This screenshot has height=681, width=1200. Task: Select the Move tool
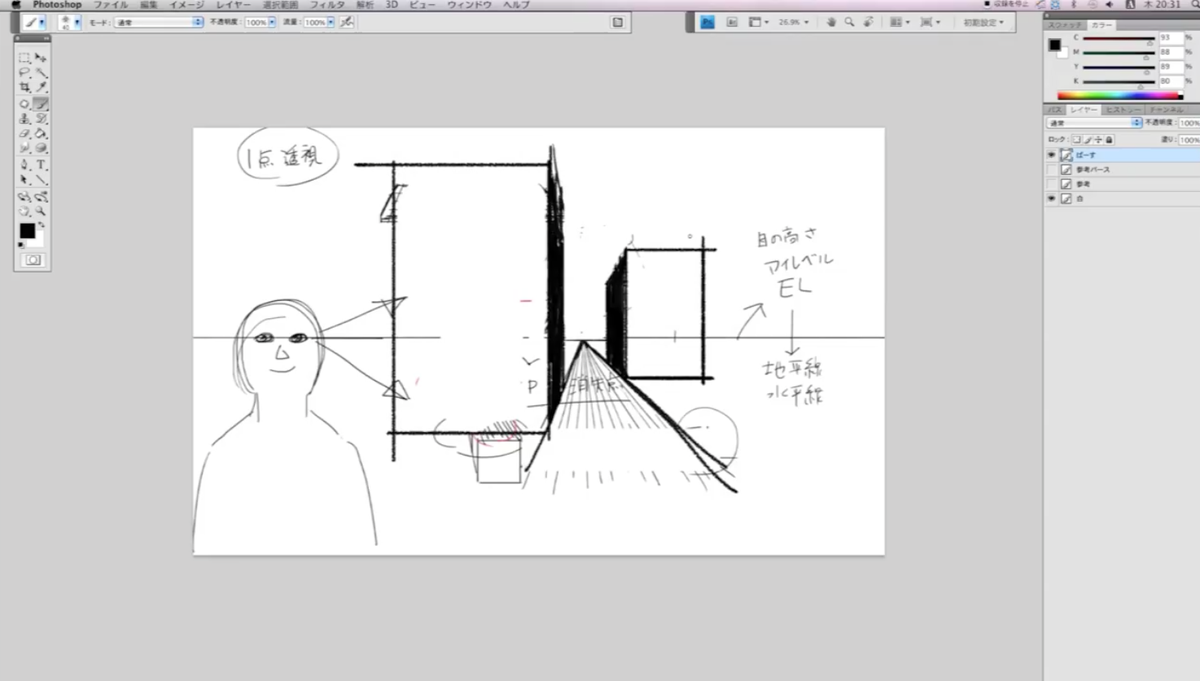point(41,58)
